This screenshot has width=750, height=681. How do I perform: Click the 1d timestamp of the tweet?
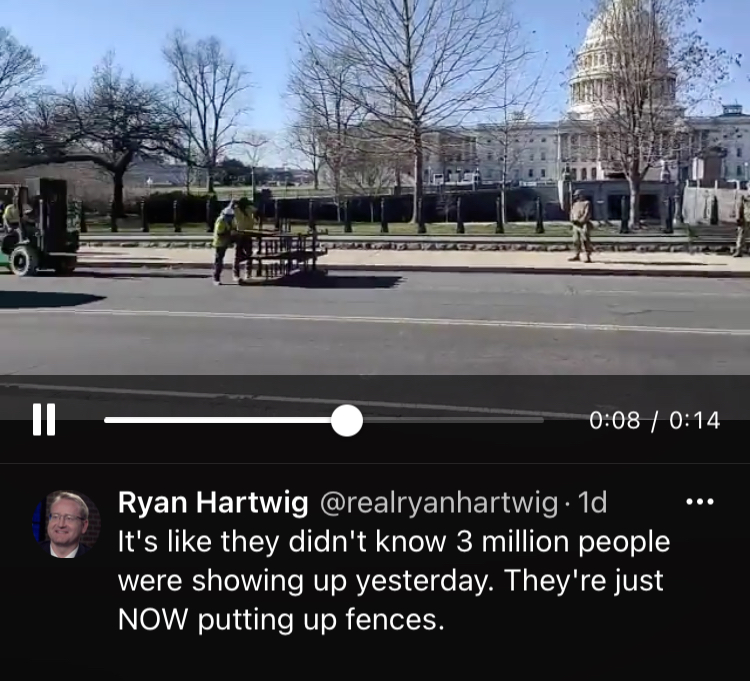point(592,503)
